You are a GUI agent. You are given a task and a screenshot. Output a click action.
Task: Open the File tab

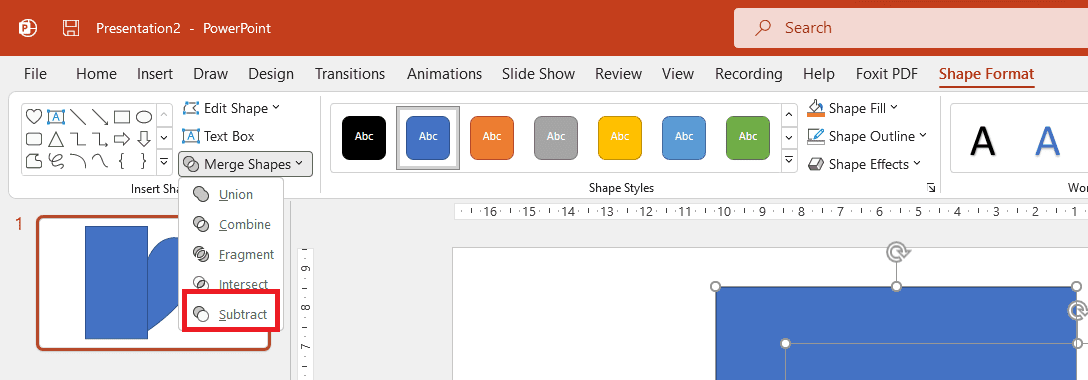(x=35, y=74)
